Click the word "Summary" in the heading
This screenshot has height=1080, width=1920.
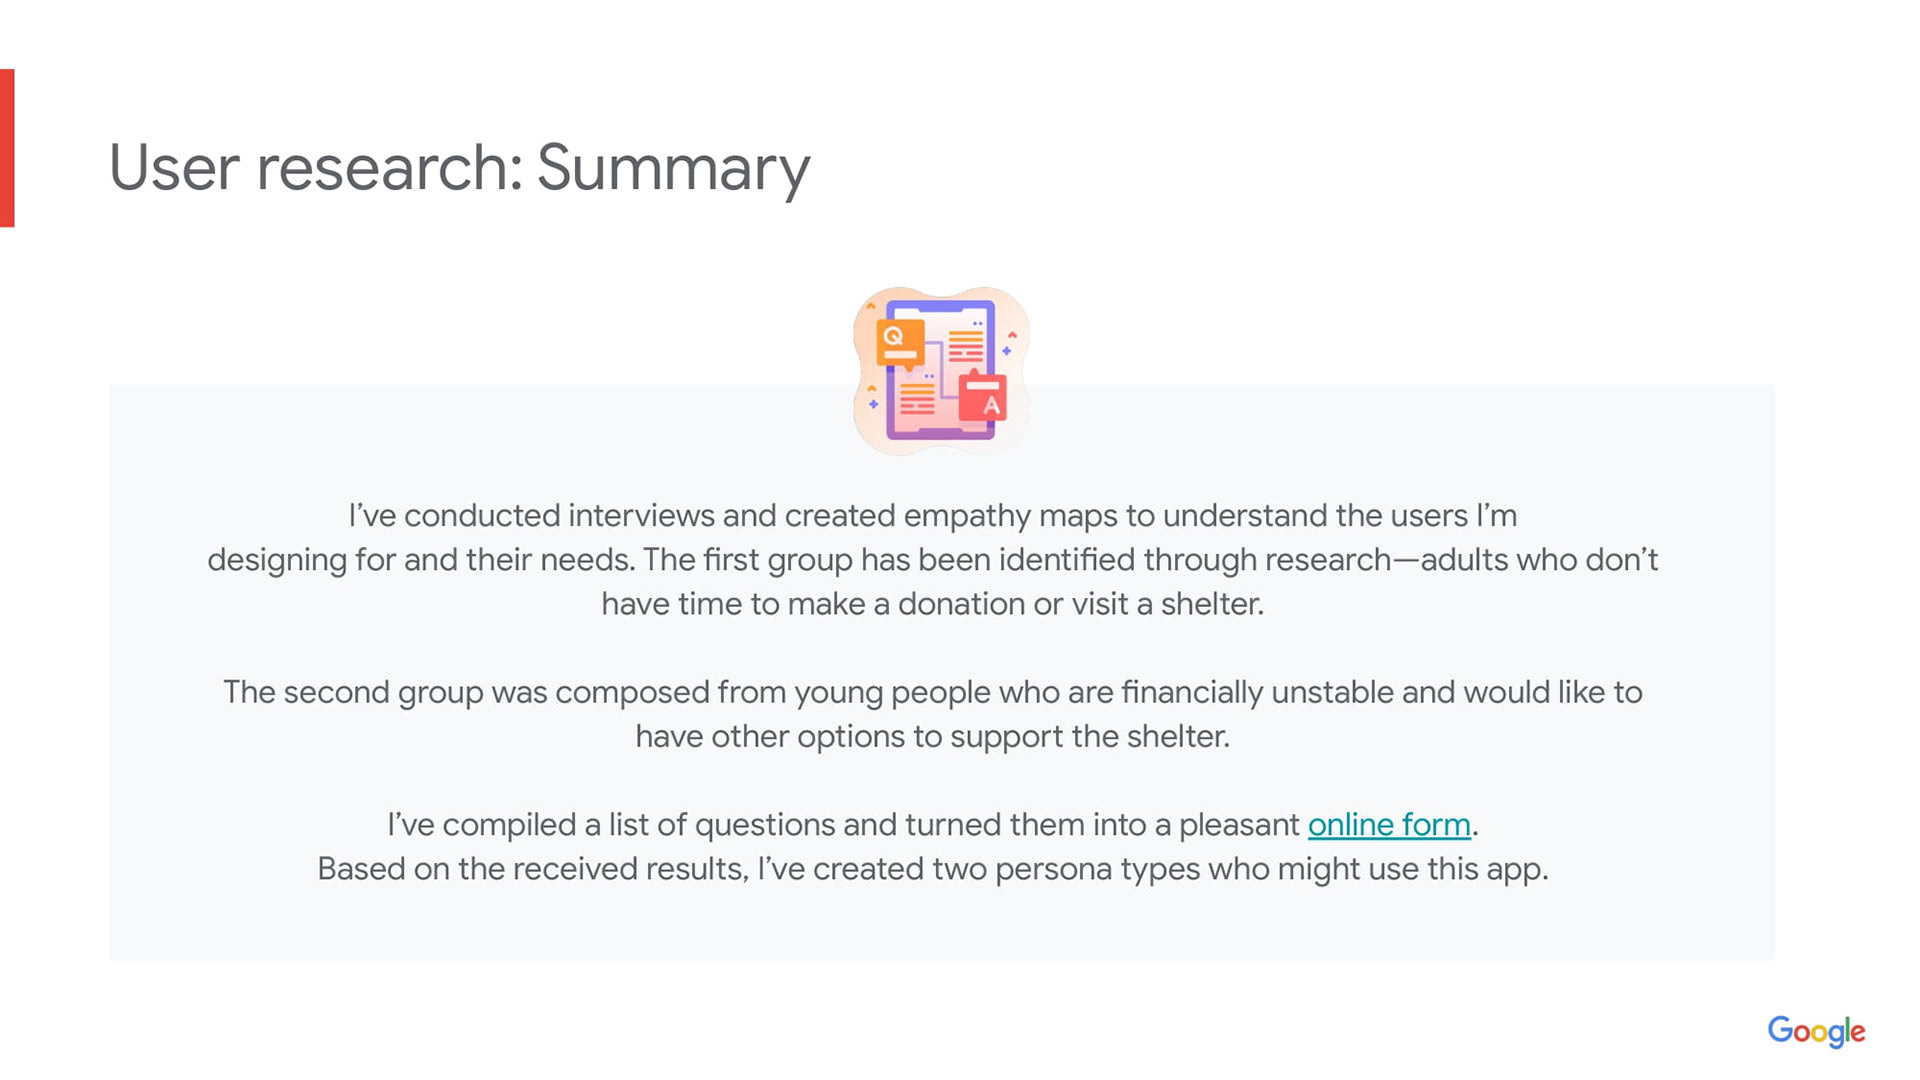(x=673, y=167)
